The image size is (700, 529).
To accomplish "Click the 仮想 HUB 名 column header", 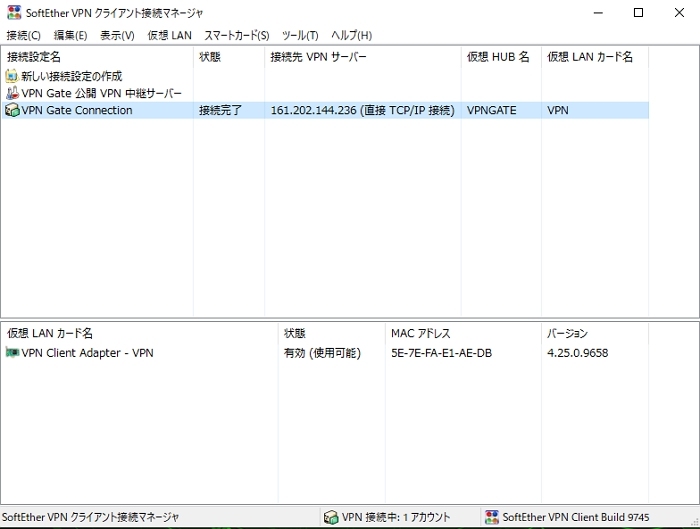I will 498,57.
